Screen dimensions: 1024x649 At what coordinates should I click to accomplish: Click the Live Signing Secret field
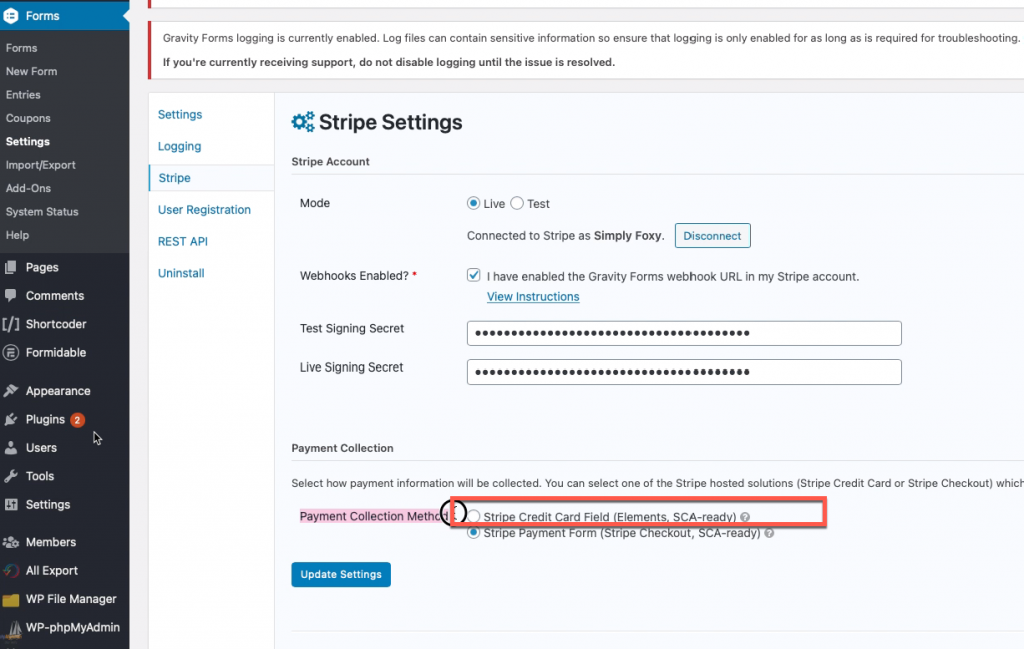pyautogui.click(x=684, y=372)
